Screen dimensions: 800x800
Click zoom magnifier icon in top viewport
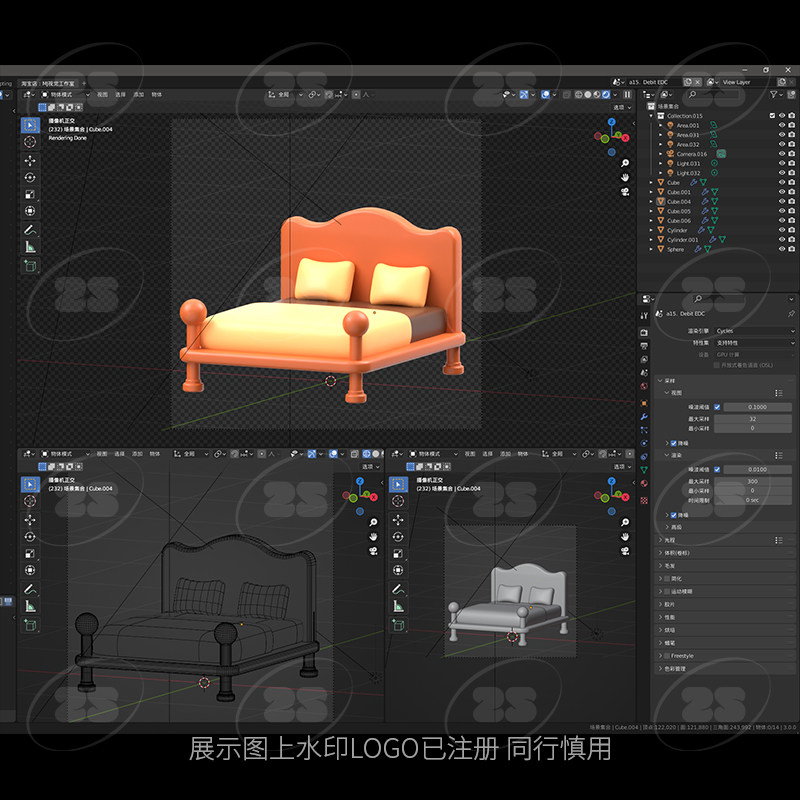(624, 163)
